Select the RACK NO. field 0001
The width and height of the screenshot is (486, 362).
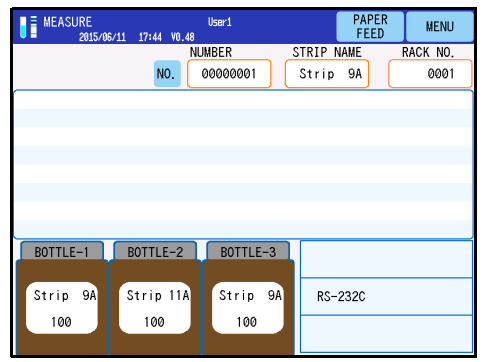[x=430, y=74]
